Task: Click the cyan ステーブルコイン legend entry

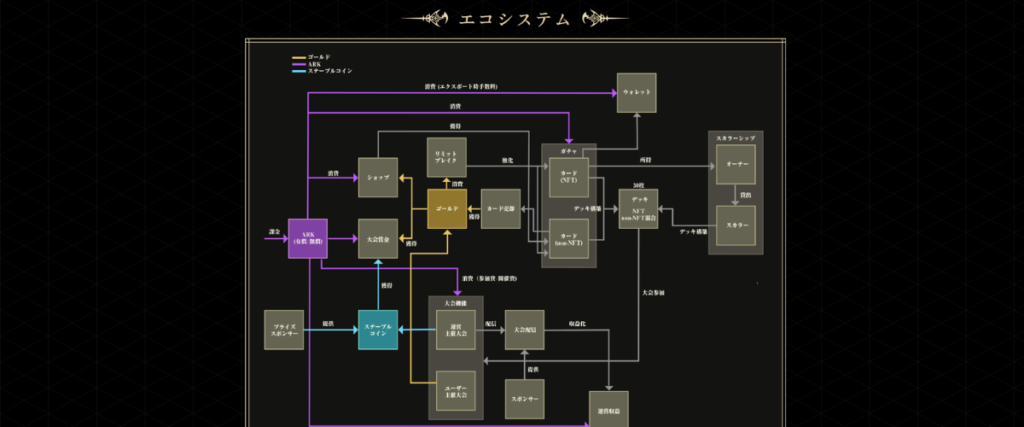Action: point(324,71)
